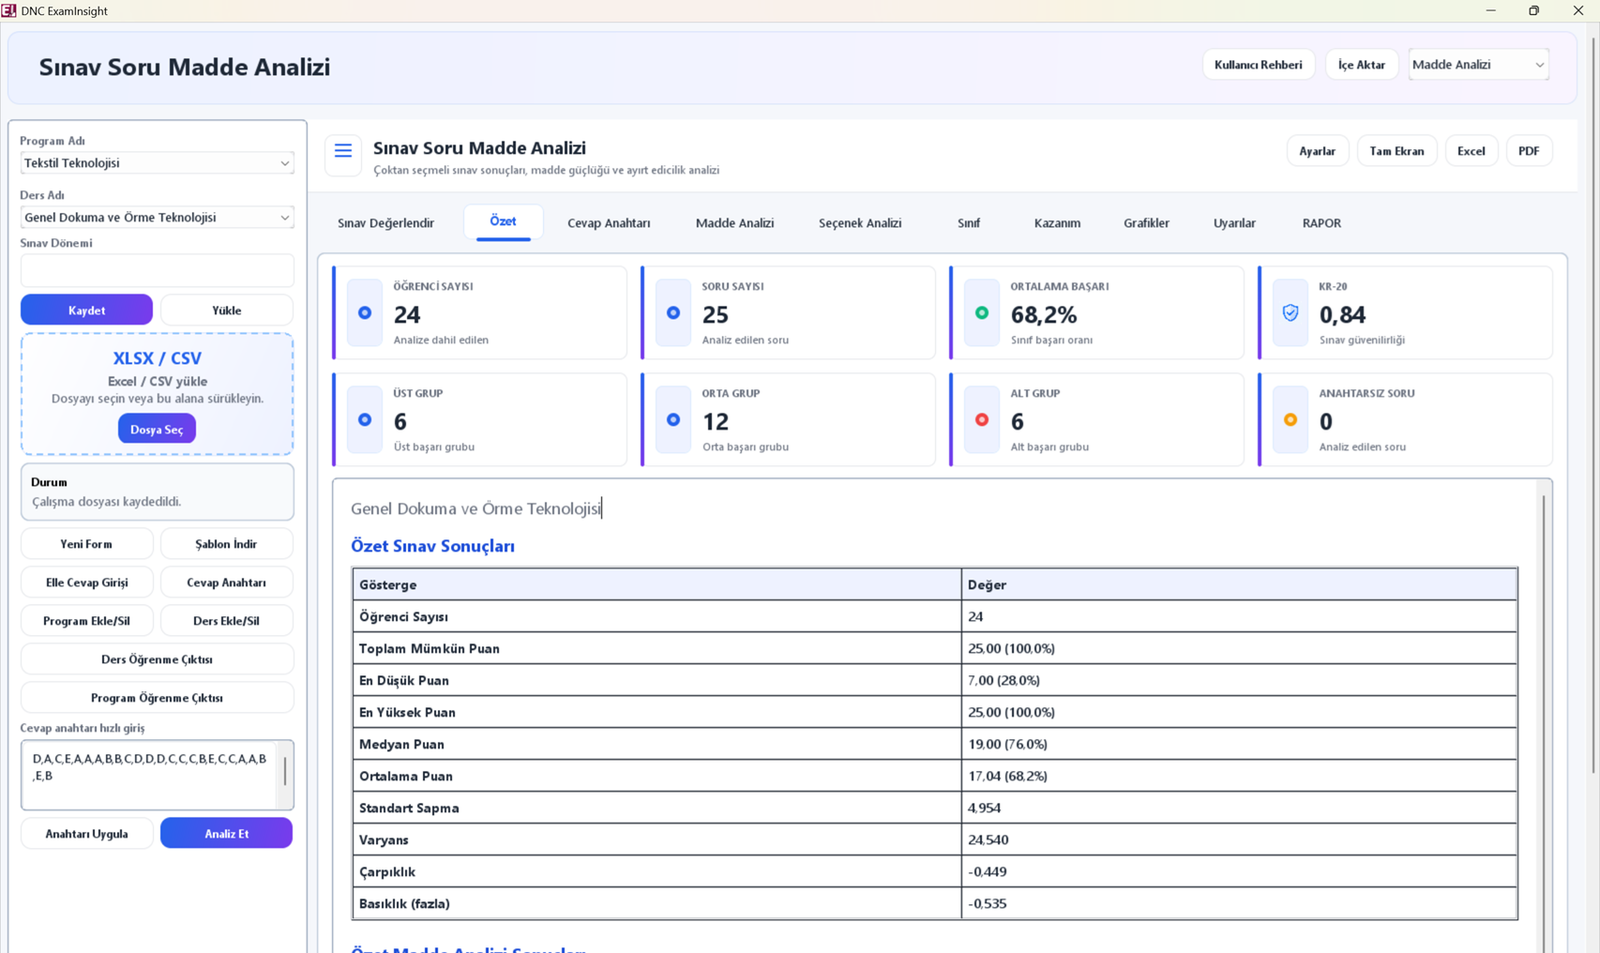Screen dimensions: 1600x953
Task: Click the summary report panel's vertical scrollbar
Action: [x=1544, y=720]
